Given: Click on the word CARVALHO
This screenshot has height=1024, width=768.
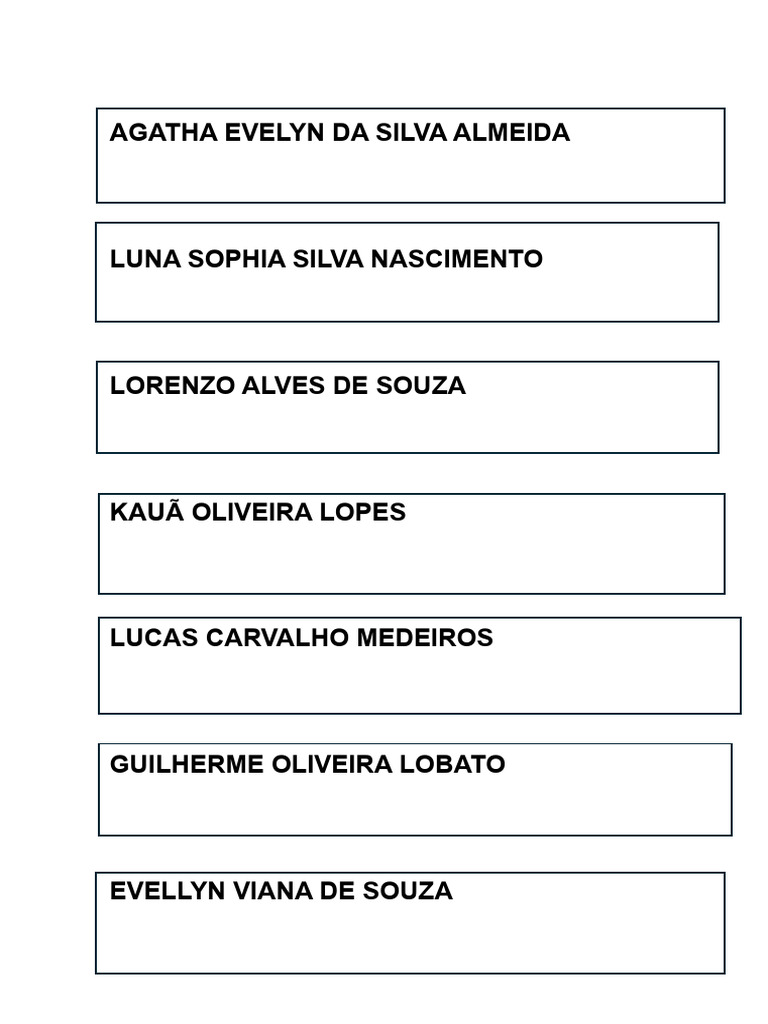Looking at the screenshot, I should coord(278,638).
